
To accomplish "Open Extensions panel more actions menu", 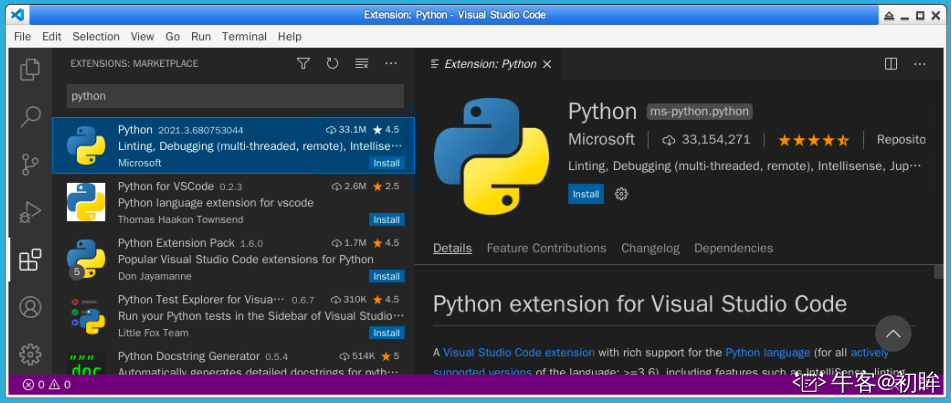I will pyautogui.click(x=391, y=64).
